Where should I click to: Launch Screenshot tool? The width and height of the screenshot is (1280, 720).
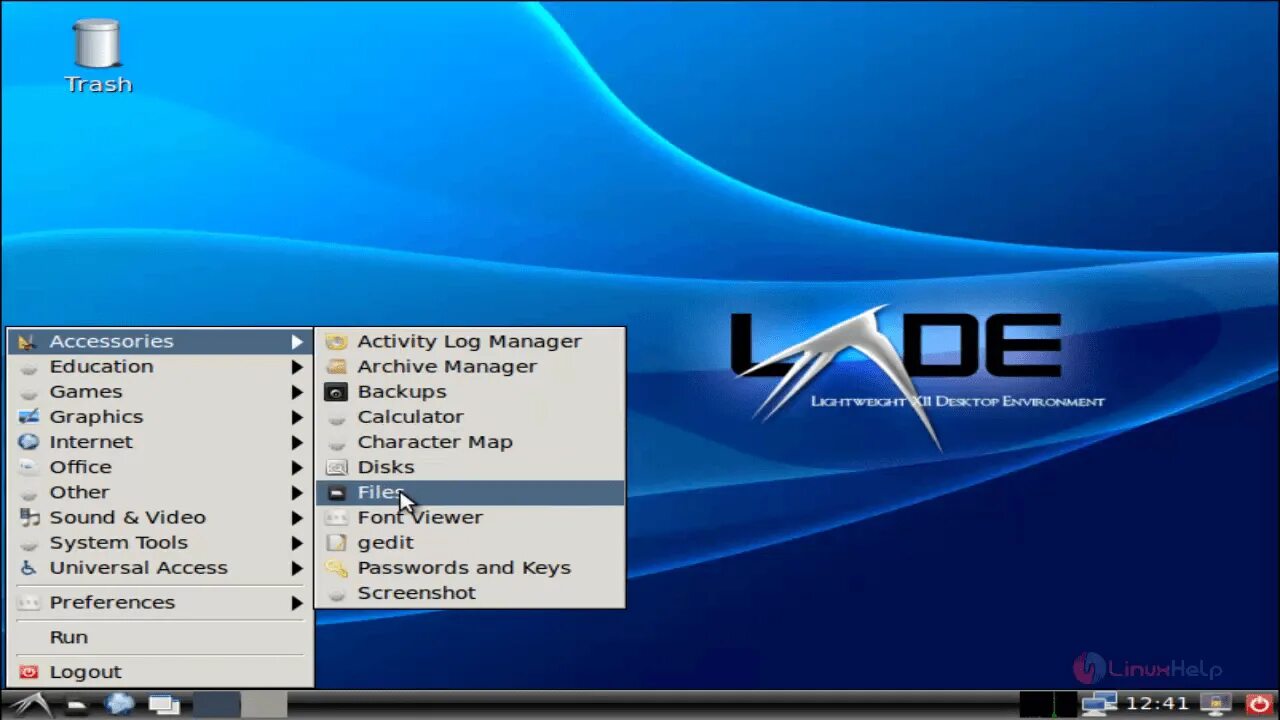(470, 592)
